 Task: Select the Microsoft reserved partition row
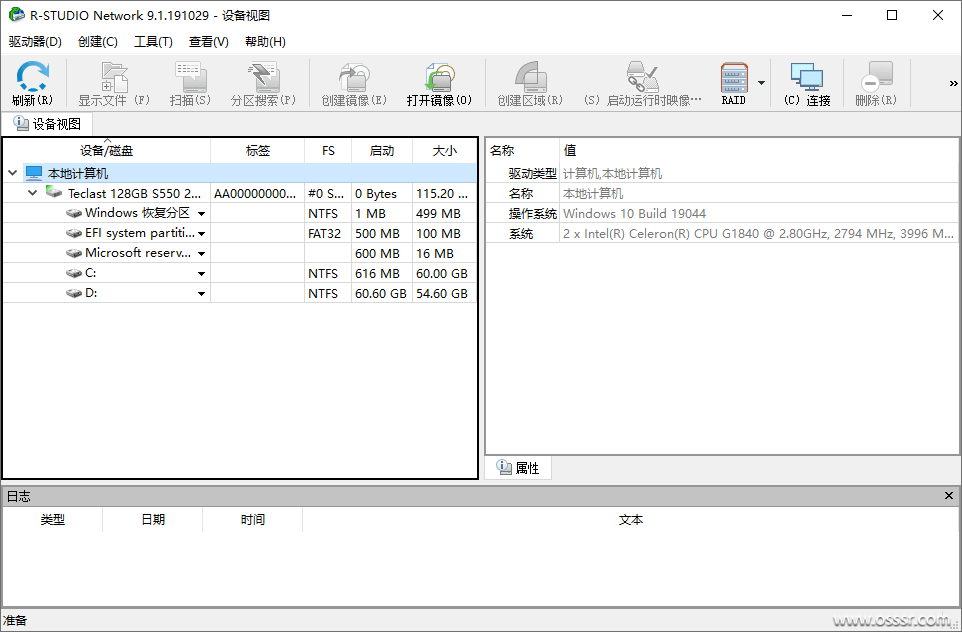point(240,253)
